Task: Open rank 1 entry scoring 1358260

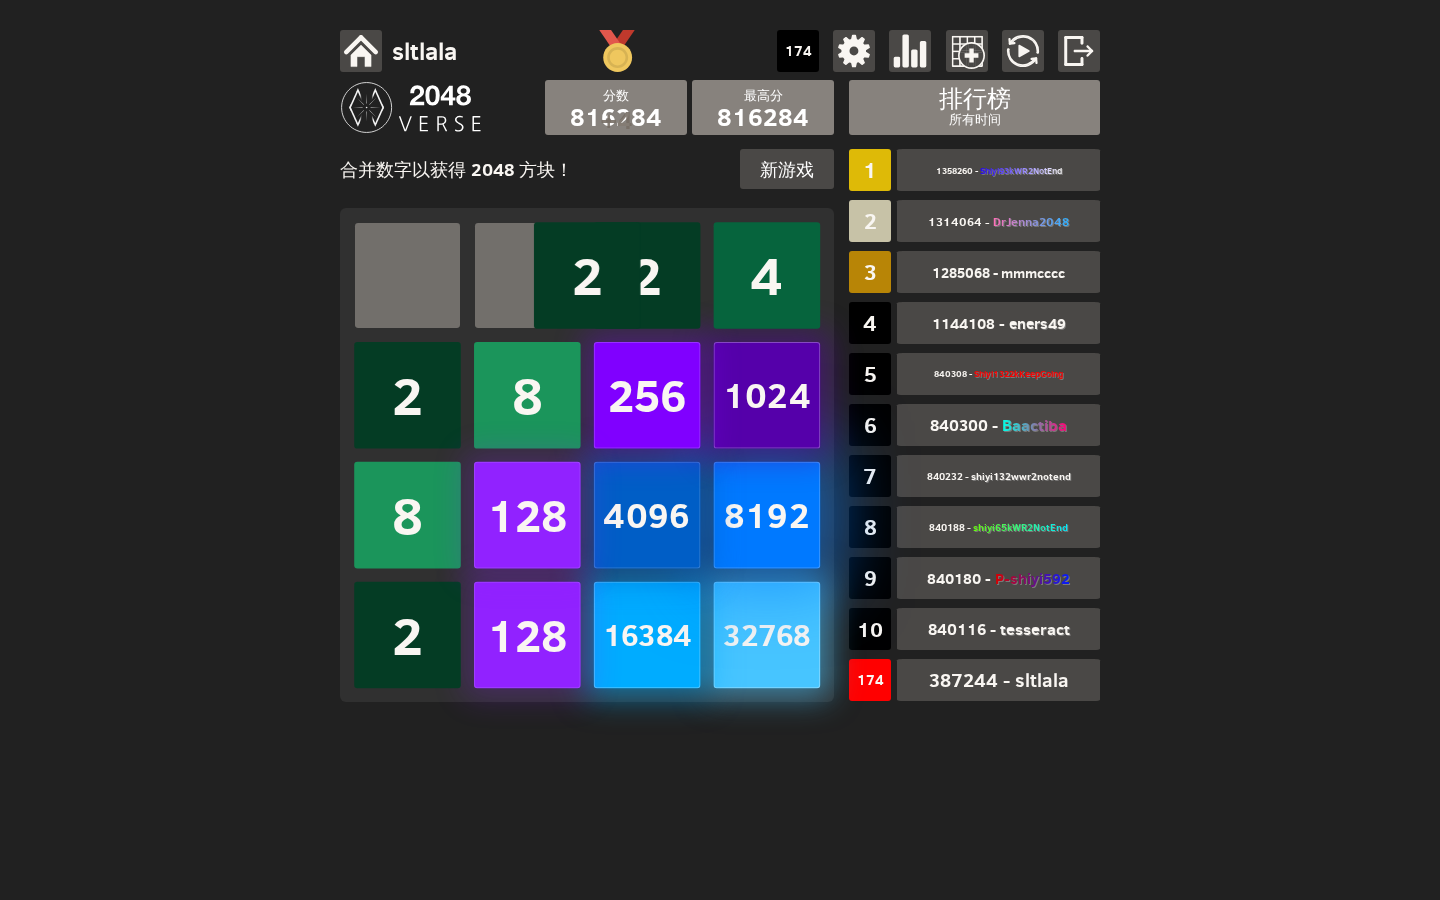Action: (x=998, y=170)
